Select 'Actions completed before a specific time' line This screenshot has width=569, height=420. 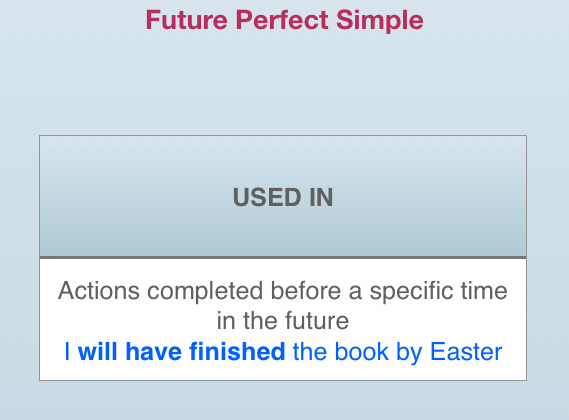pos(283,291)
